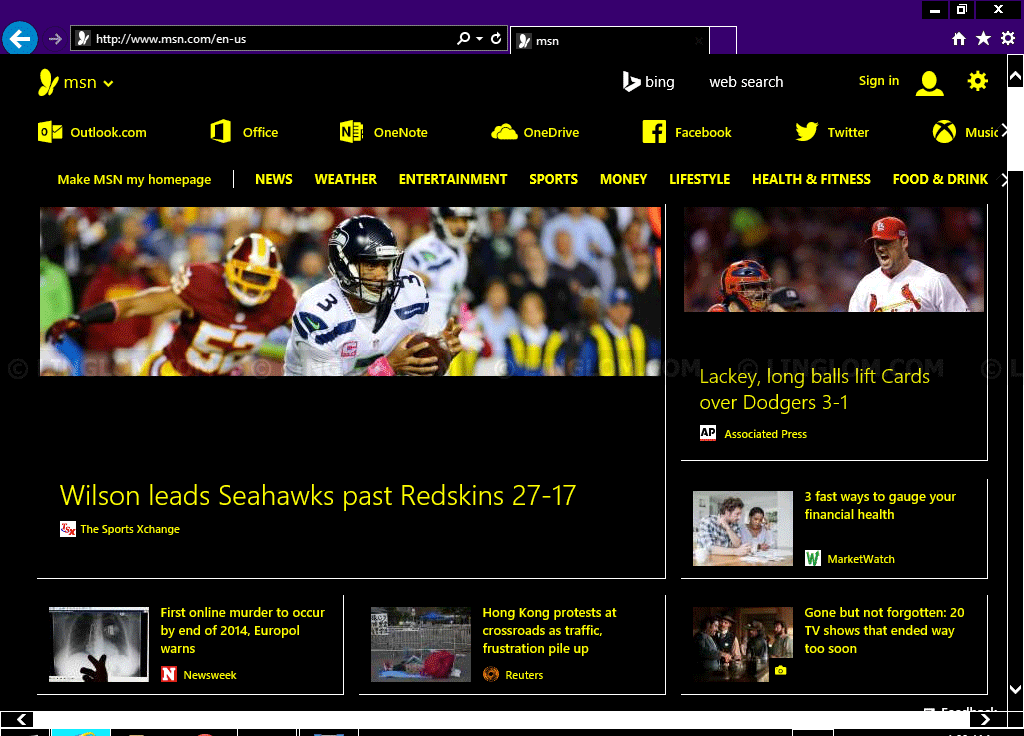Click the Associated Press AP logo
The height and width of the screenshot is (736, 1024).
[708, 434]
